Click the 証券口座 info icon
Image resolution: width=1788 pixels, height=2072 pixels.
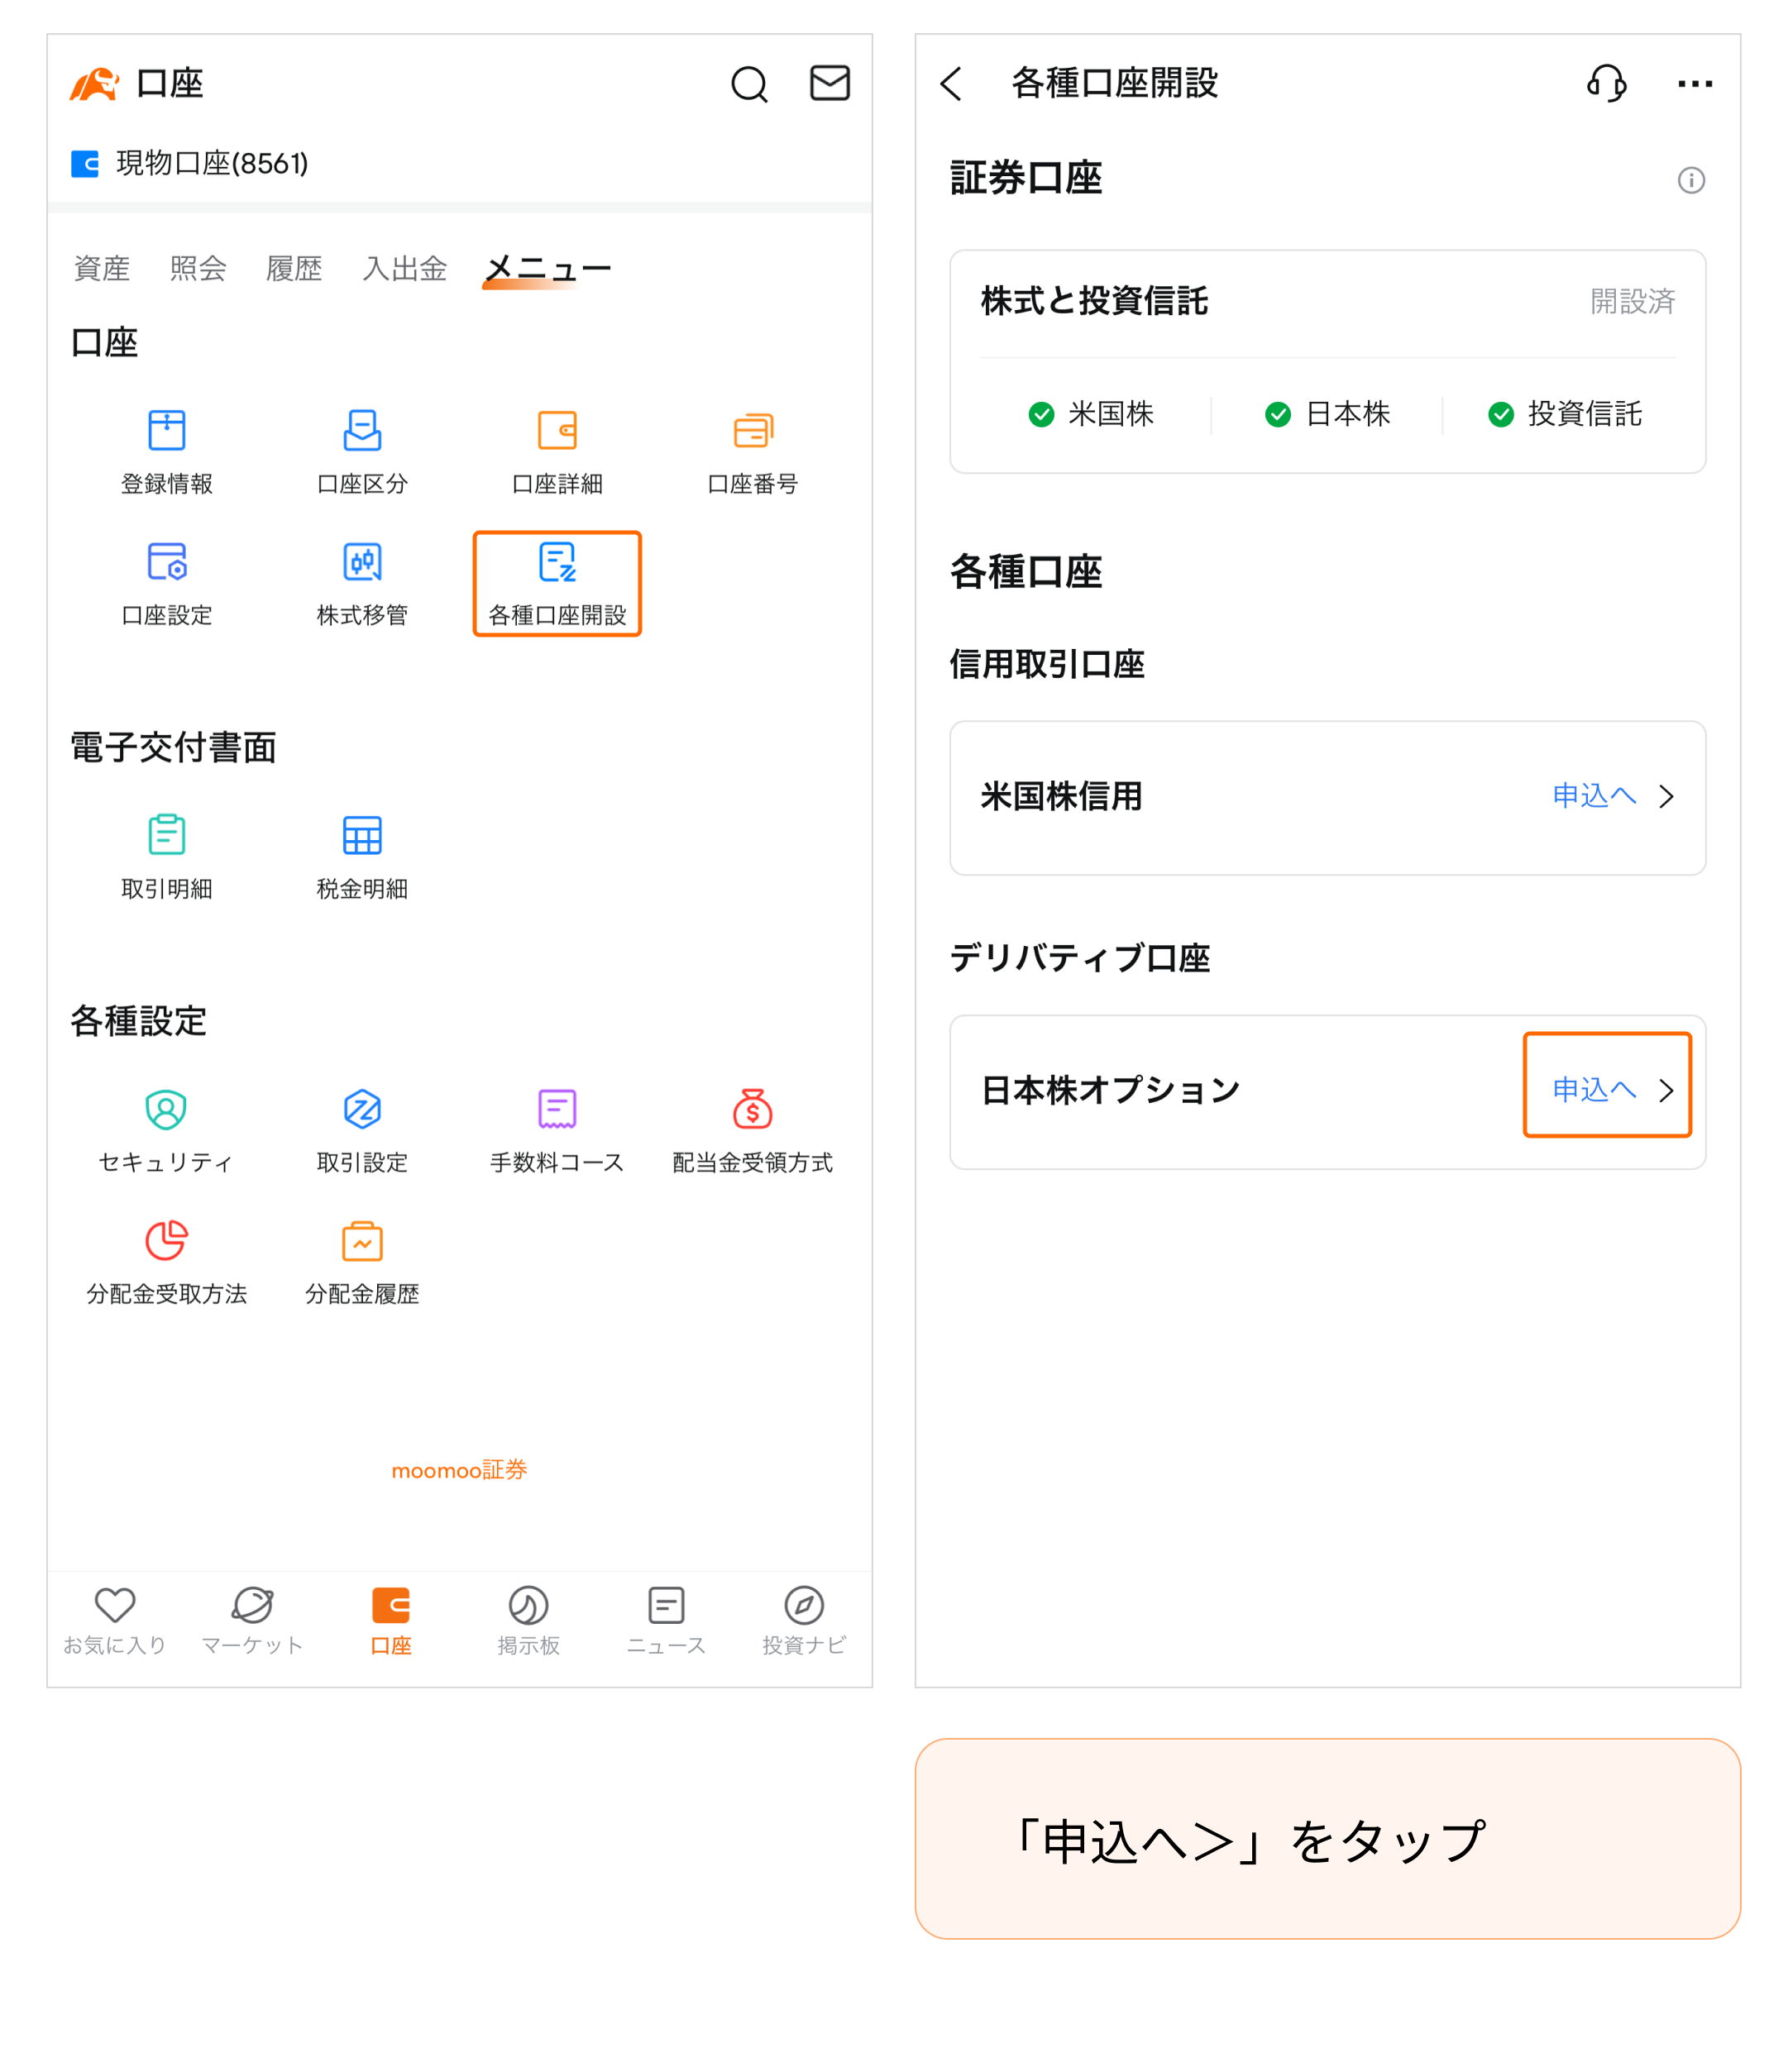pos(1690,181)
